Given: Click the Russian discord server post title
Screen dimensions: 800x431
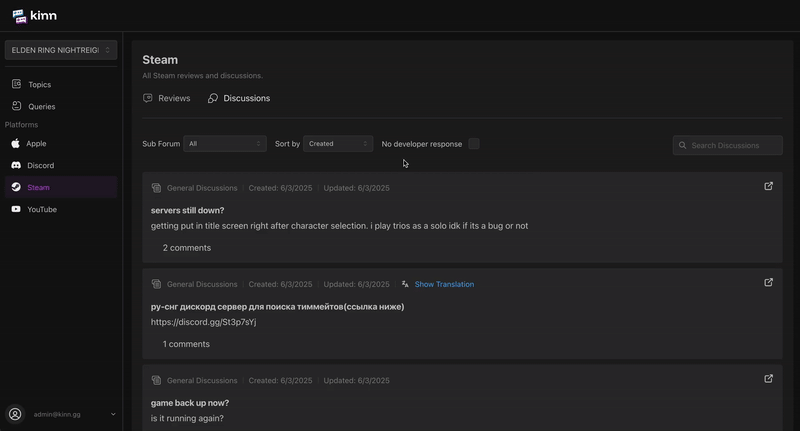Looking at the screenshot, I should pos(278,307).
